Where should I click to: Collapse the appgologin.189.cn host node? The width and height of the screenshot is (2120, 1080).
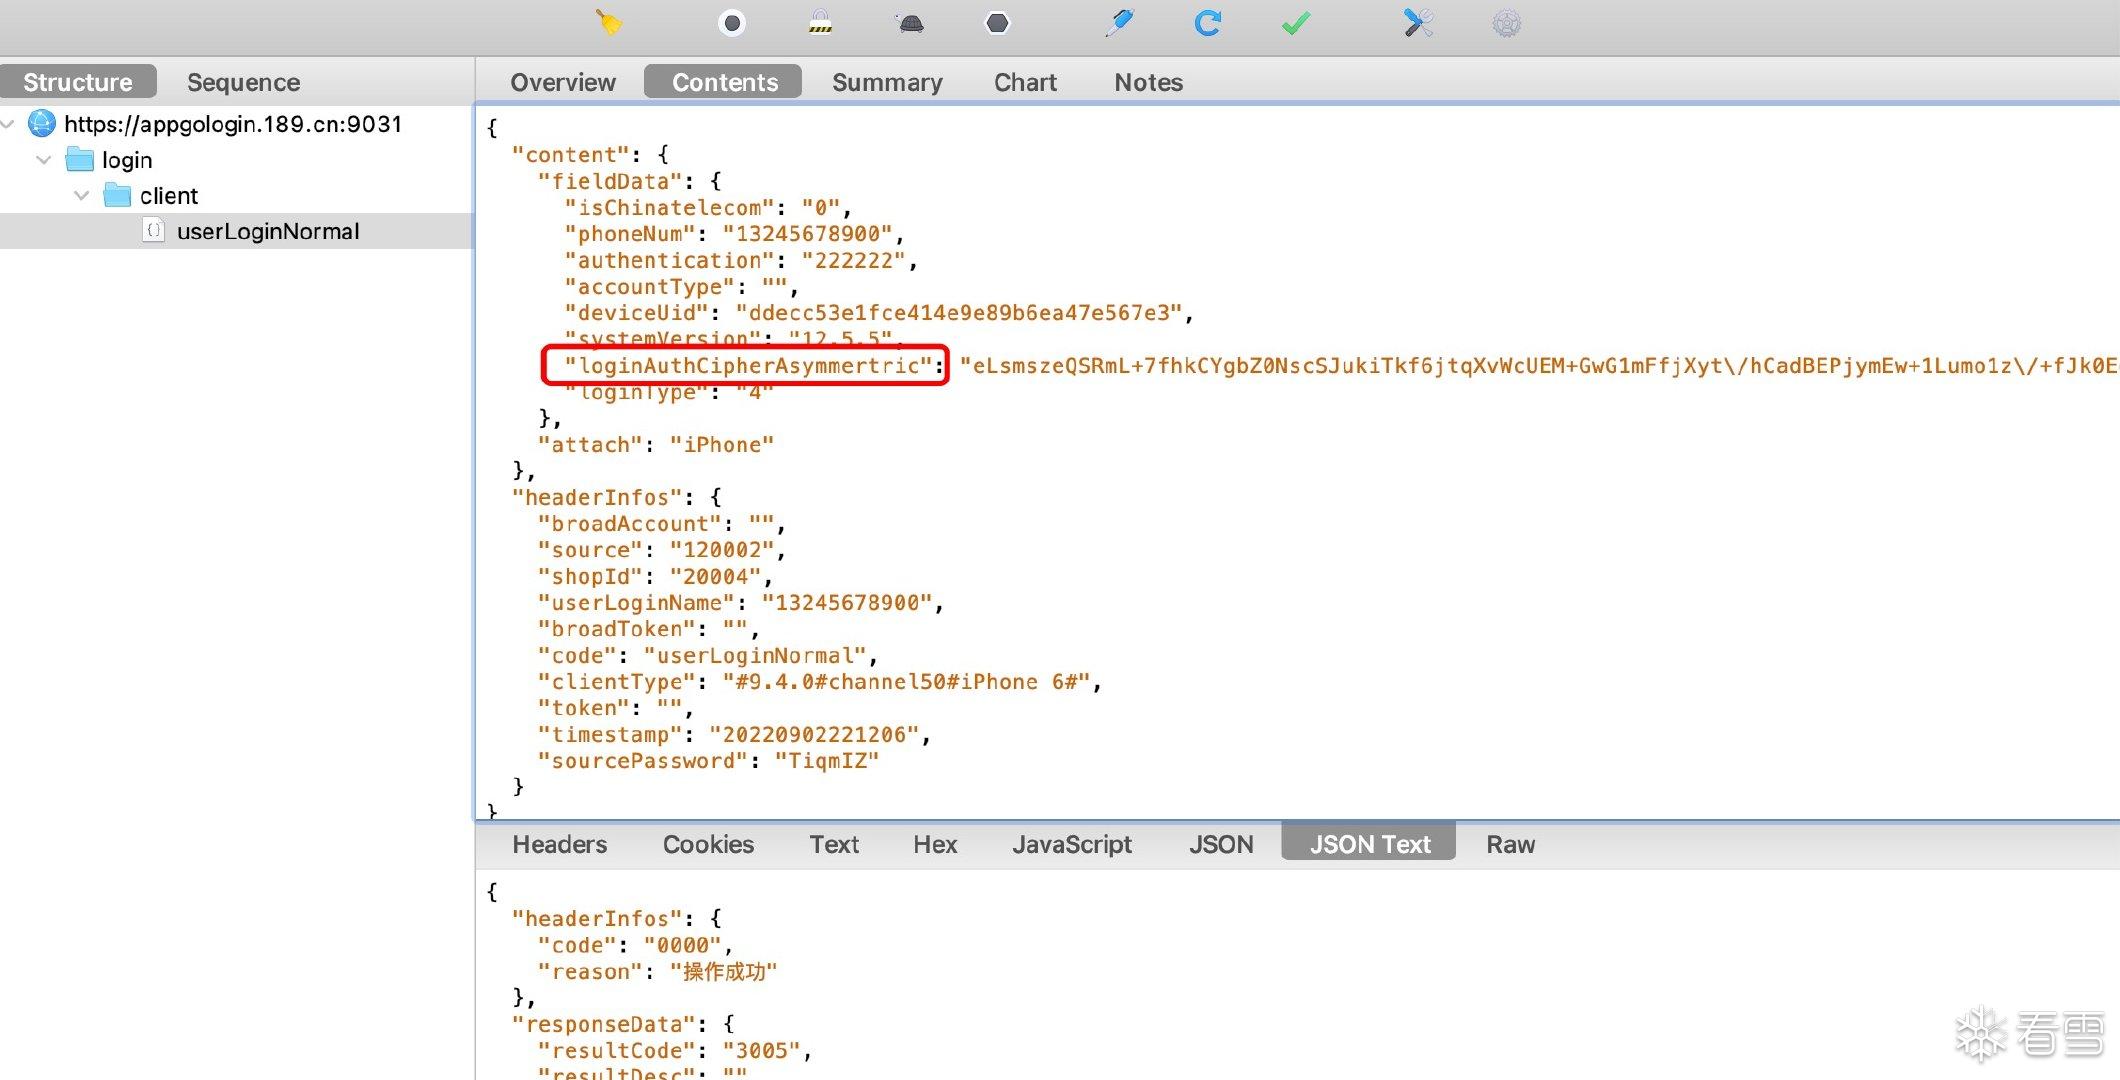pos(8,124)
